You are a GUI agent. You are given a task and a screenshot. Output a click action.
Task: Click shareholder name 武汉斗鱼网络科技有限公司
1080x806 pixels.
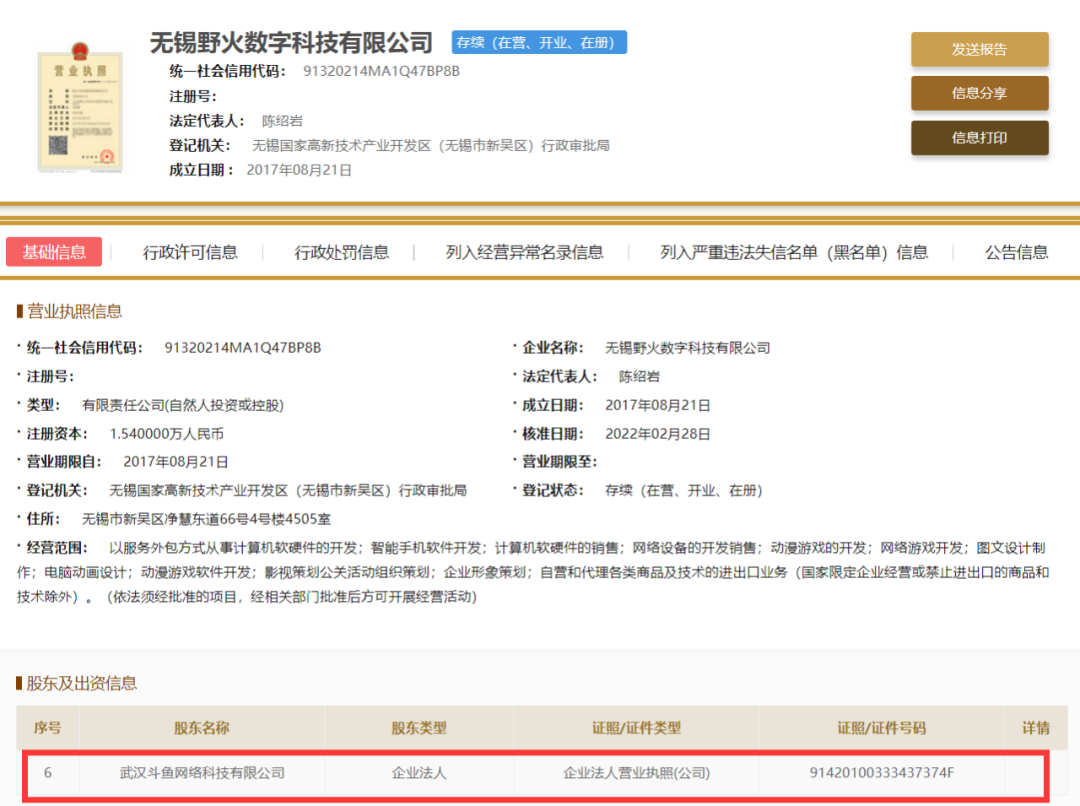coord(202,773)
